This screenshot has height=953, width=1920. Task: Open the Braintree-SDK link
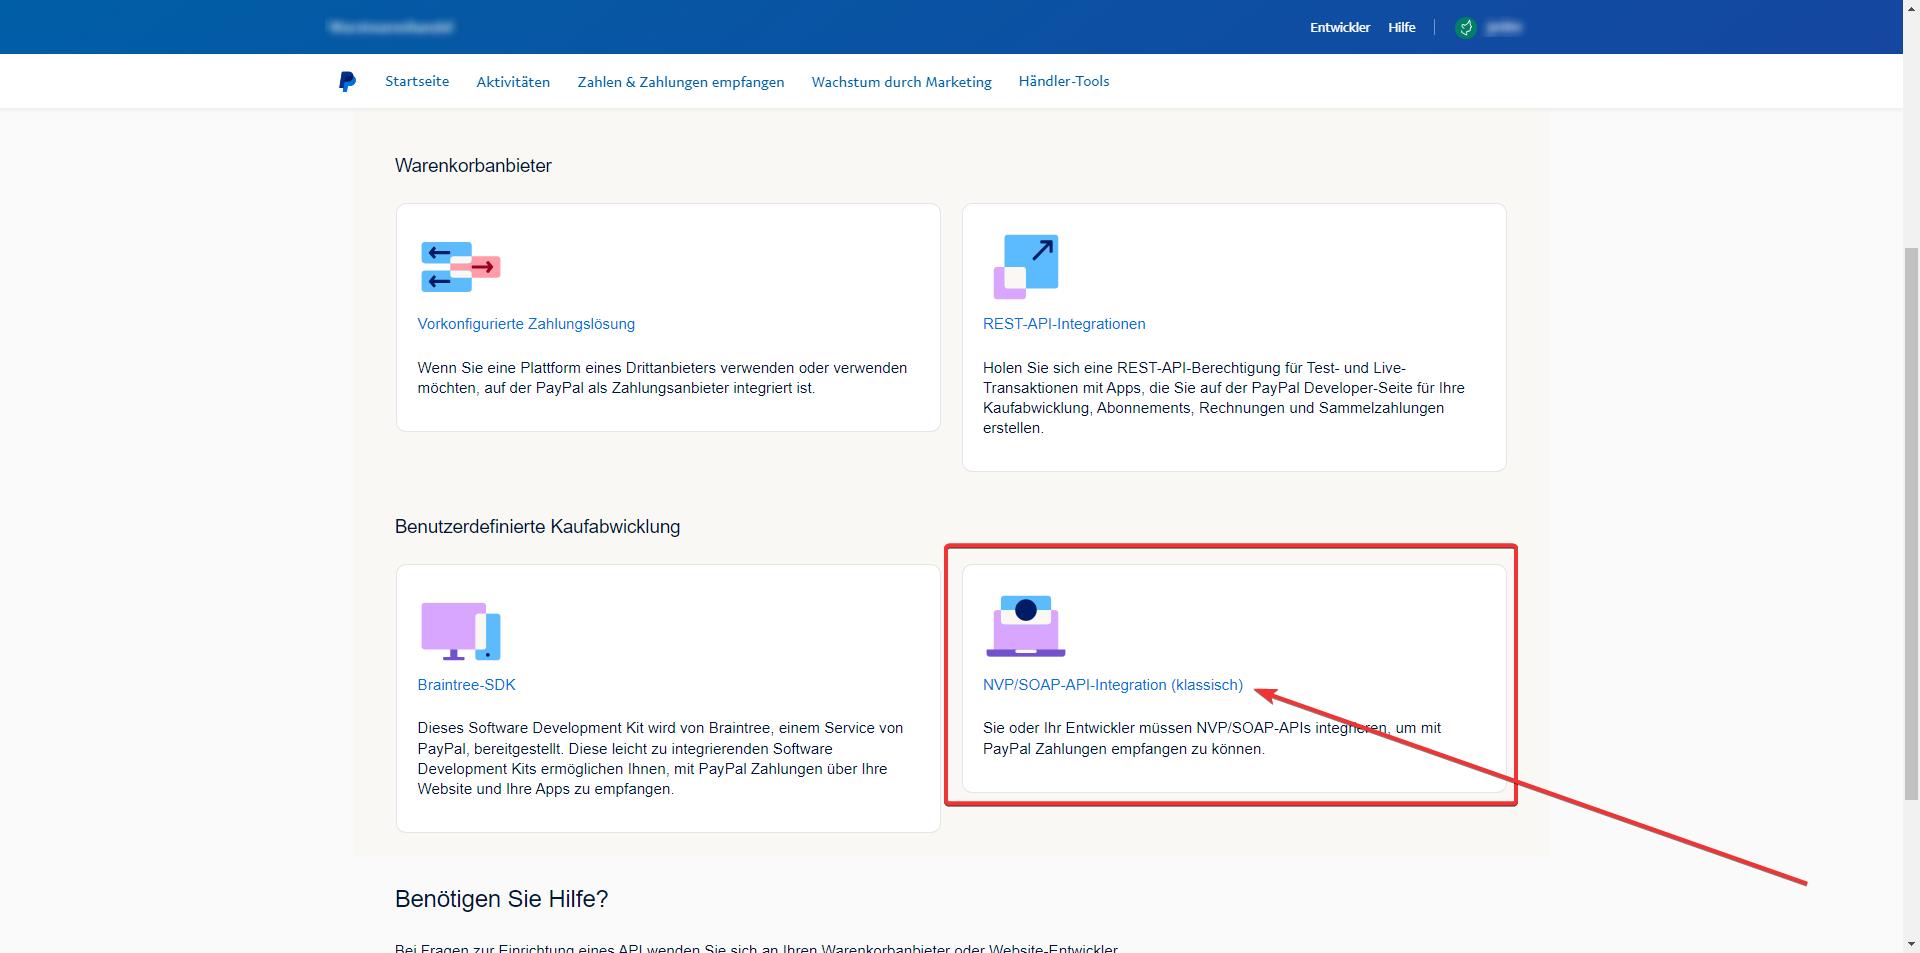pos(466,685)
